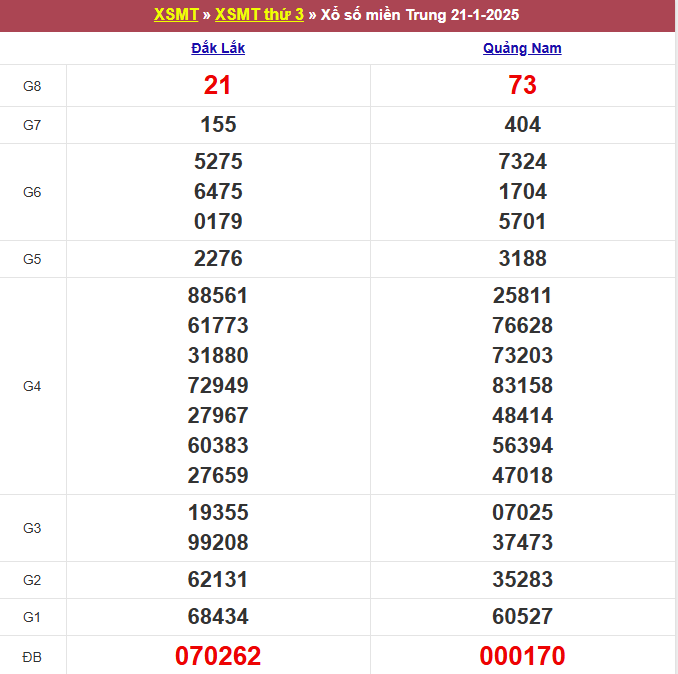
Task: Click the G1 row label
Action: 32,617
